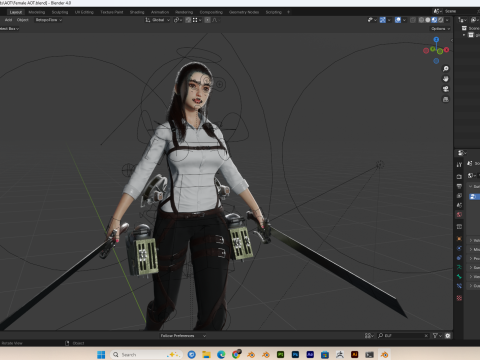The image size is (480, 360).
Task: Open the viewport Options dropdown
Action: pos(440,29)
